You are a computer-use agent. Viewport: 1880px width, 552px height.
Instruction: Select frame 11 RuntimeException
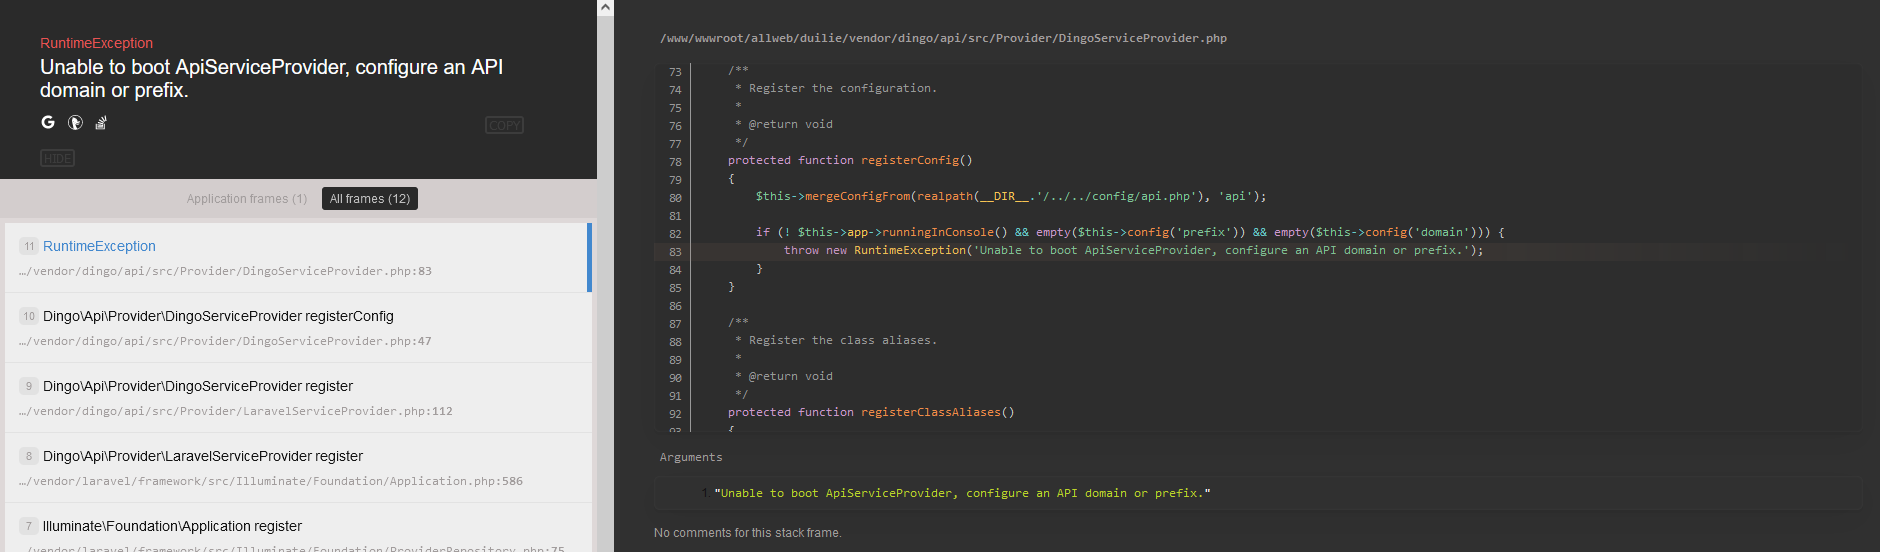pyautogui.click(x=298, y=258)
